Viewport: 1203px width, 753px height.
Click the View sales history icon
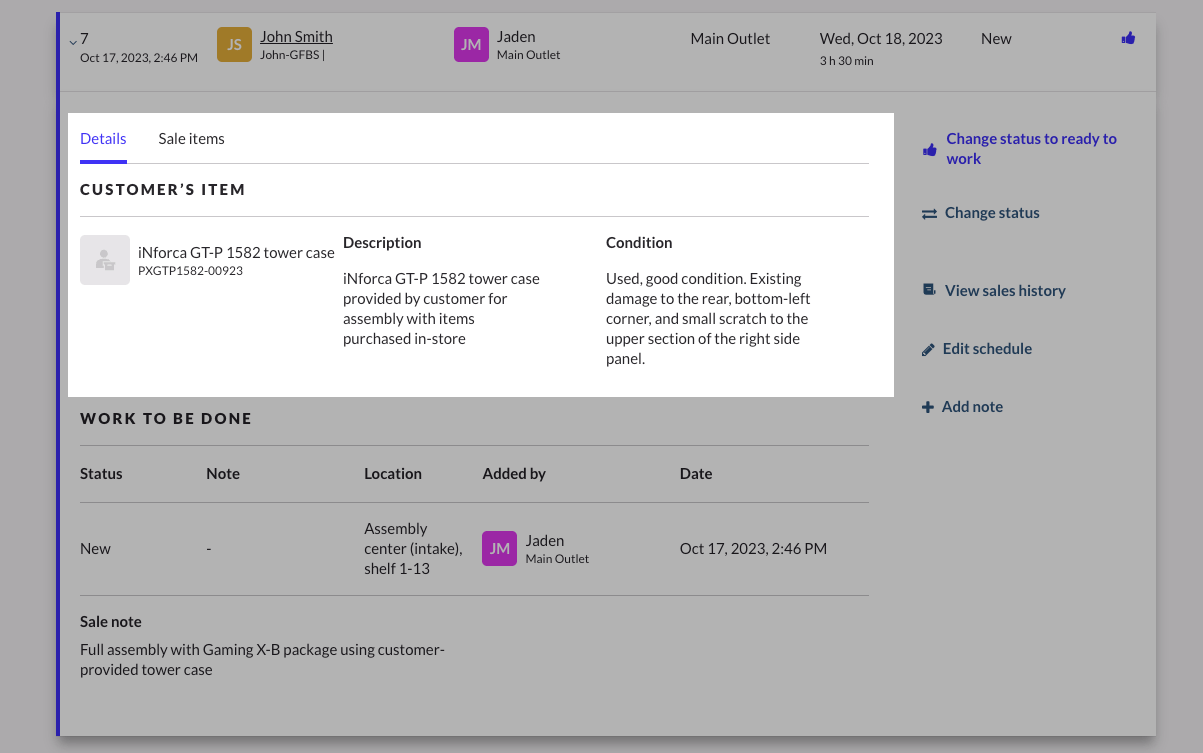[929, 291]
